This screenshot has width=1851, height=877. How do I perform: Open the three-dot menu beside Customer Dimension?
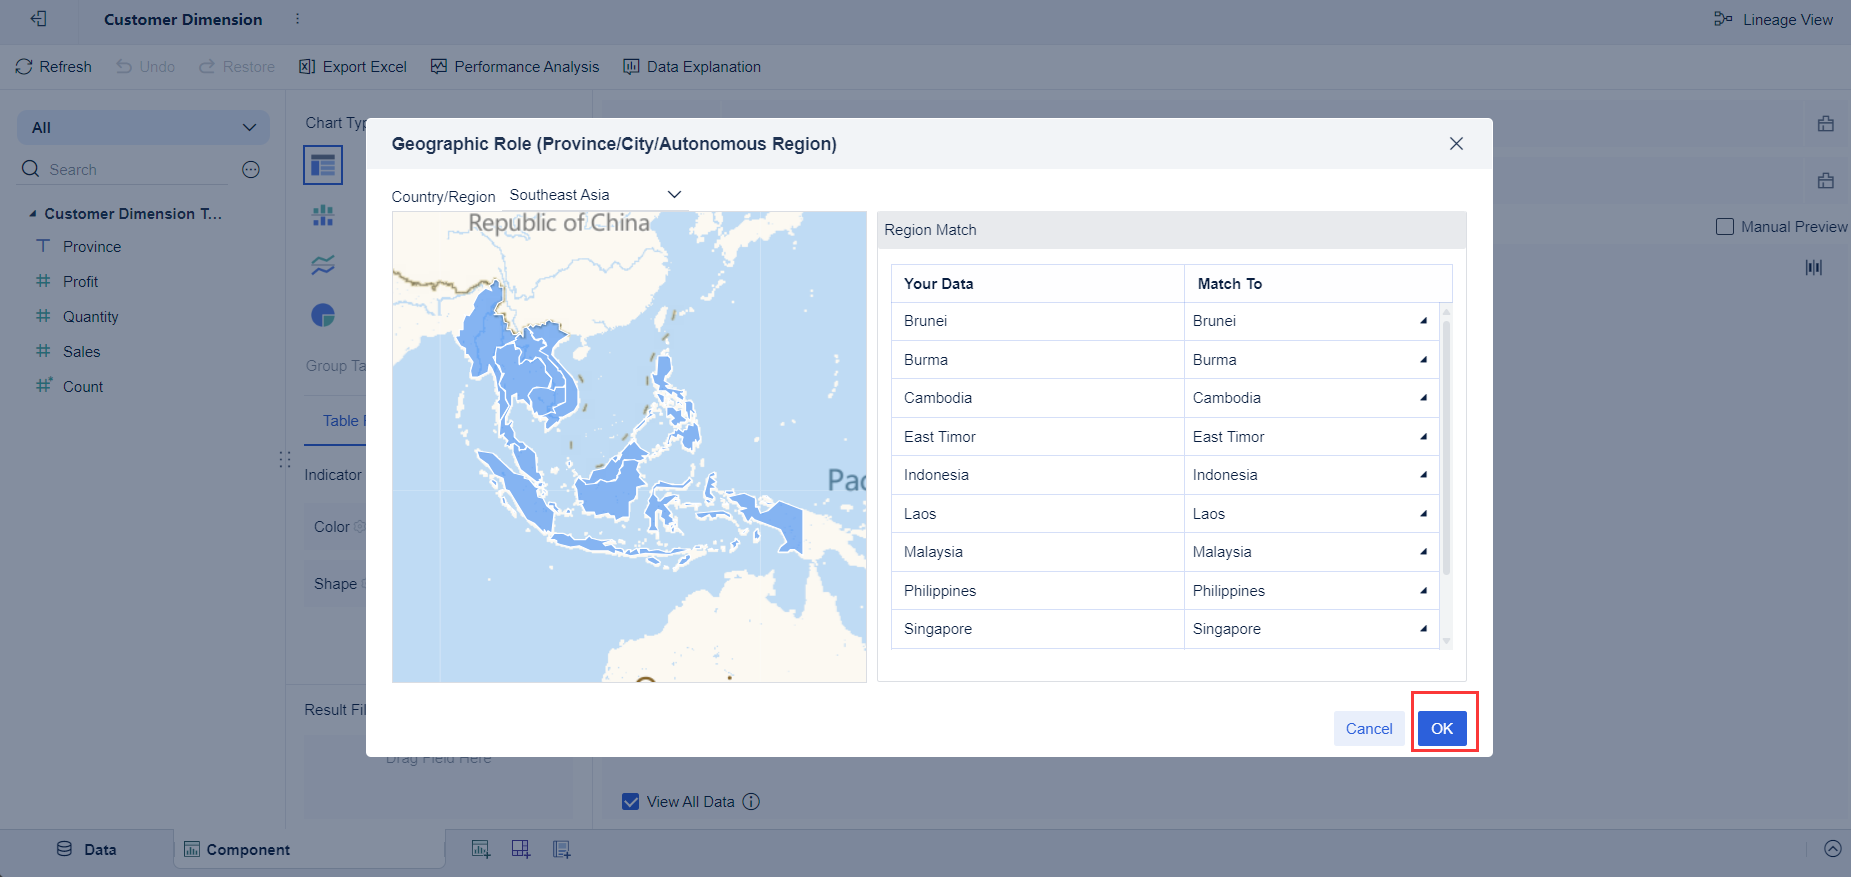[297, 19]
